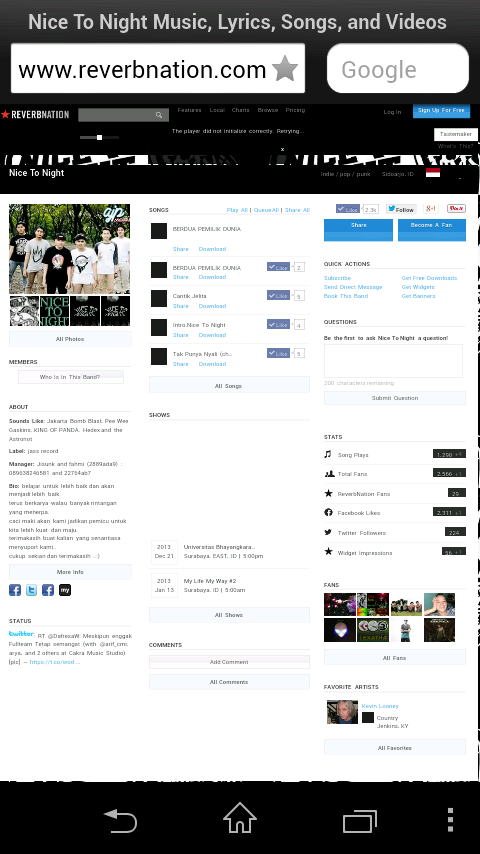Image resolution: width=480 pixels, height=854 pixels.
Task: Click the Total Fans people icon
Action: (x=329, y=473)
